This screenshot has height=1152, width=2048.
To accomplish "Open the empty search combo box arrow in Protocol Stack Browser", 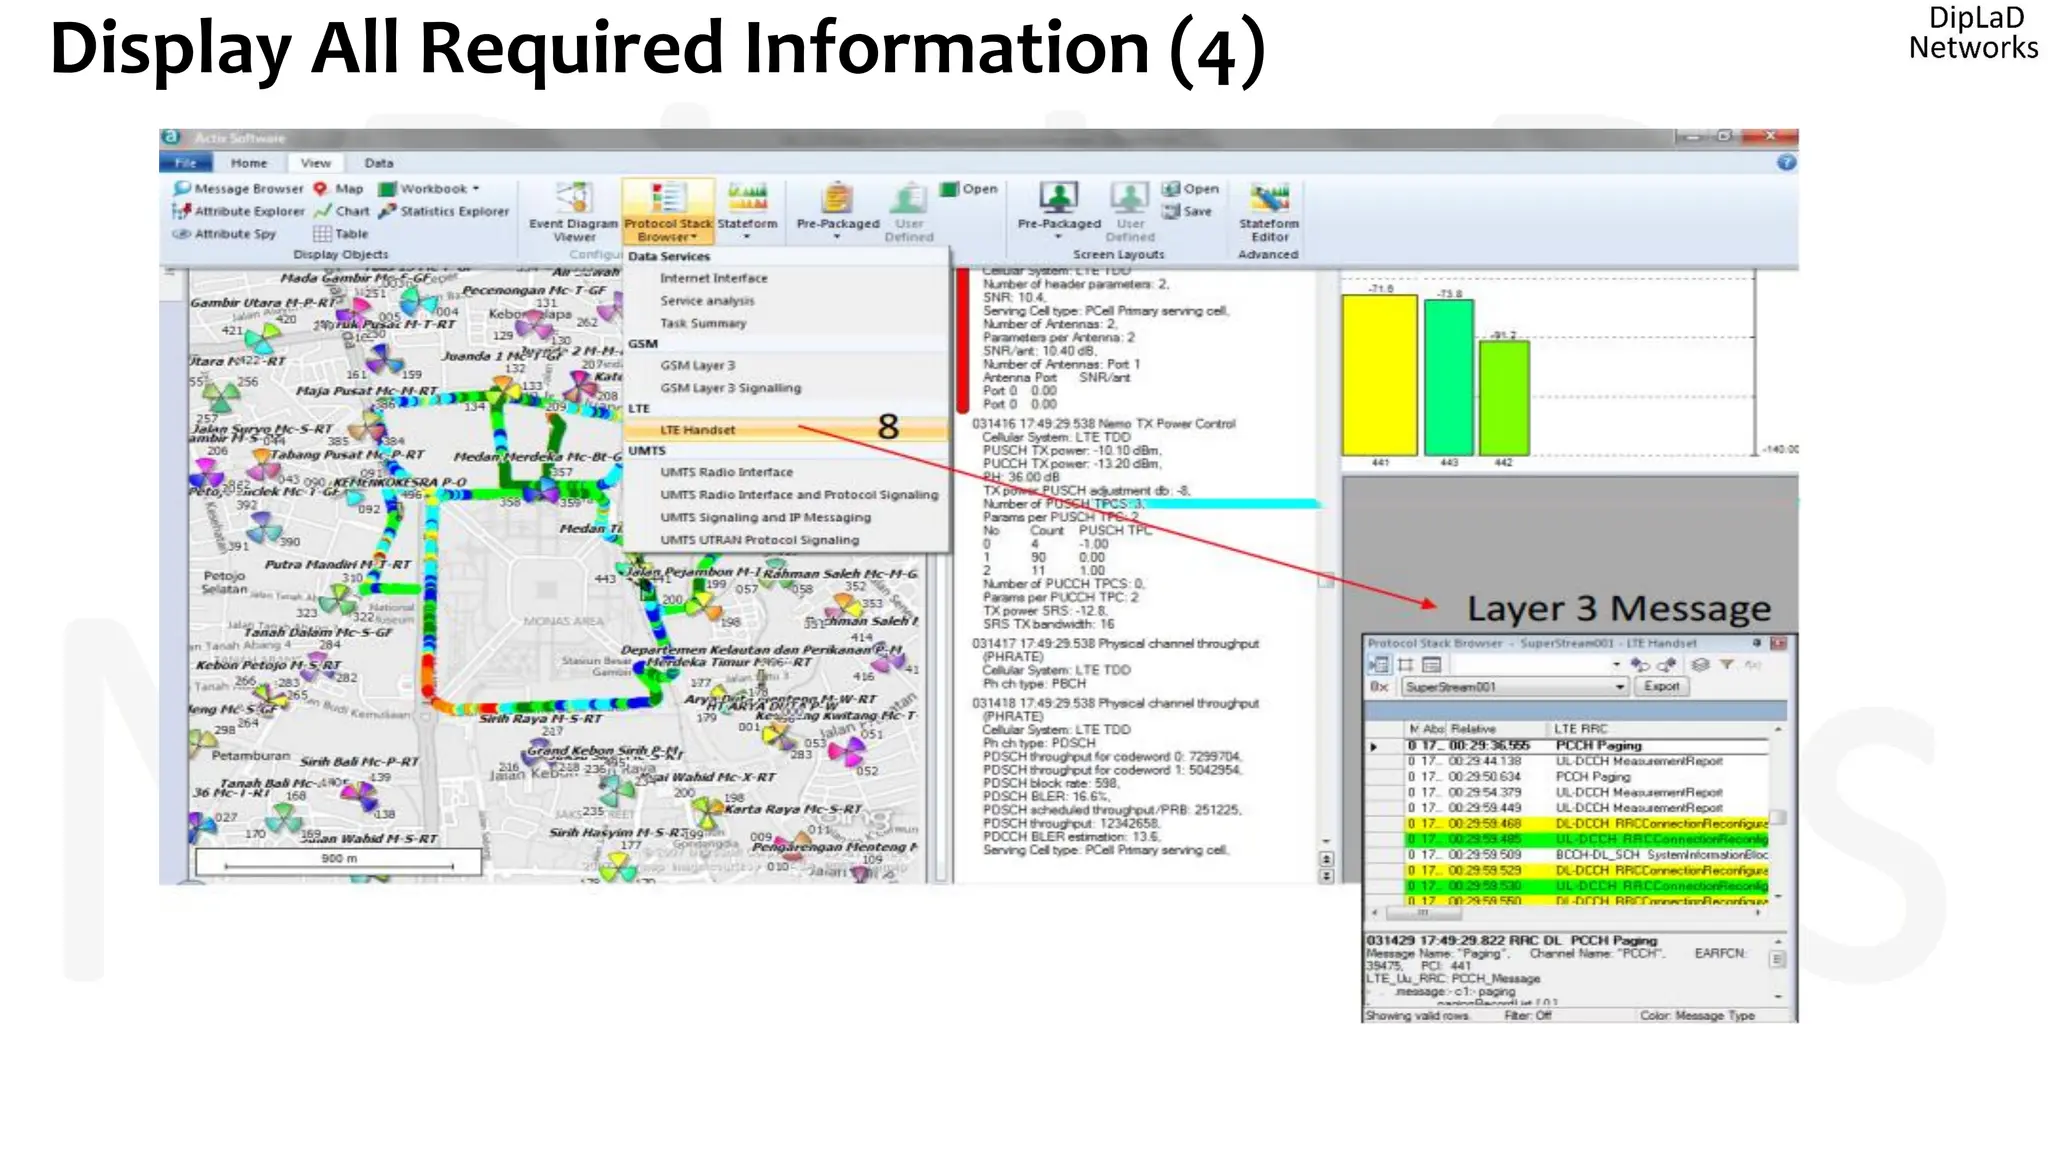I will click(1616, 664).
